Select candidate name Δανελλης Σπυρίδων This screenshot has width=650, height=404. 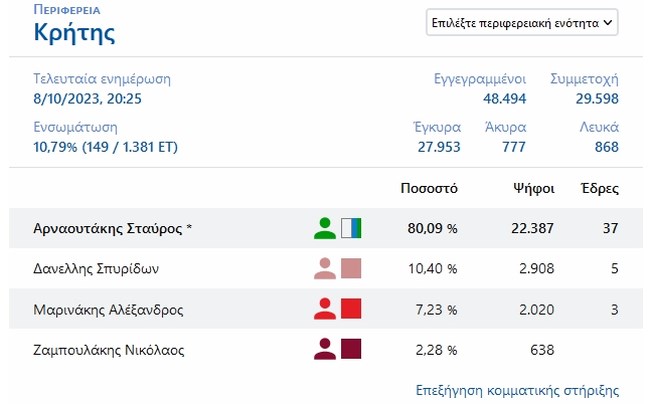96,269
